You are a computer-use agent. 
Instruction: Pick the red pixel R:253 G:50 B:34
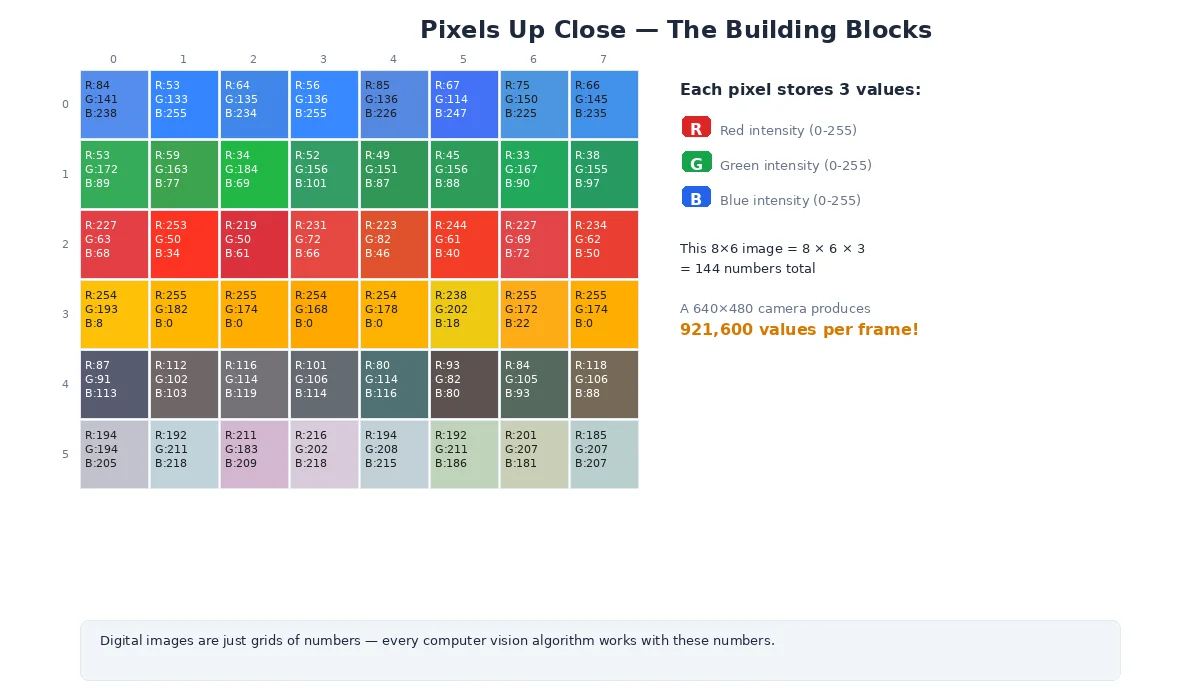(x=184, y=244)
